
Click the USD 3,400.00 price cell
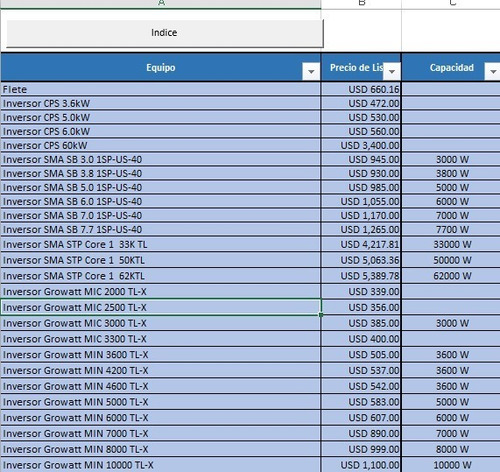pos(361,145)
